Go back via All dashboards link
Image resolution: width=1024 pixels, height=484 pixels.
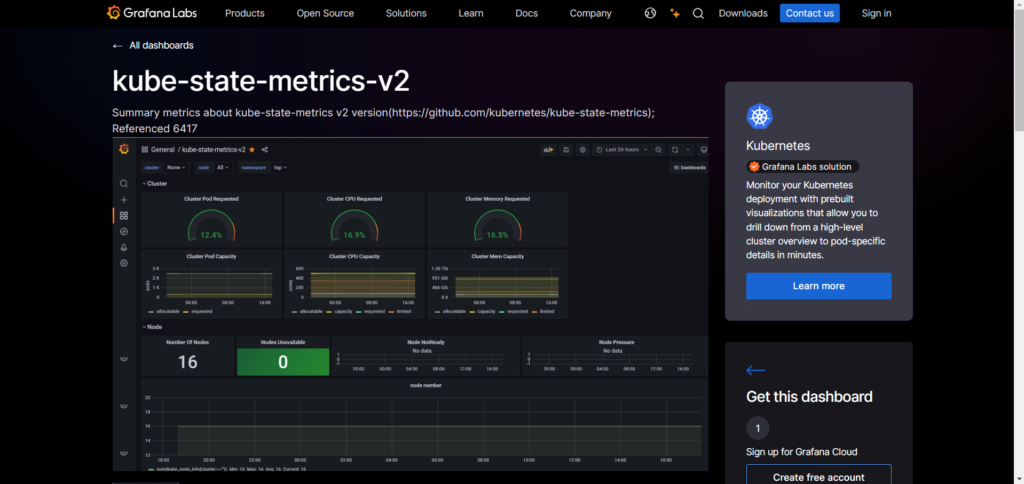[161, 46]
